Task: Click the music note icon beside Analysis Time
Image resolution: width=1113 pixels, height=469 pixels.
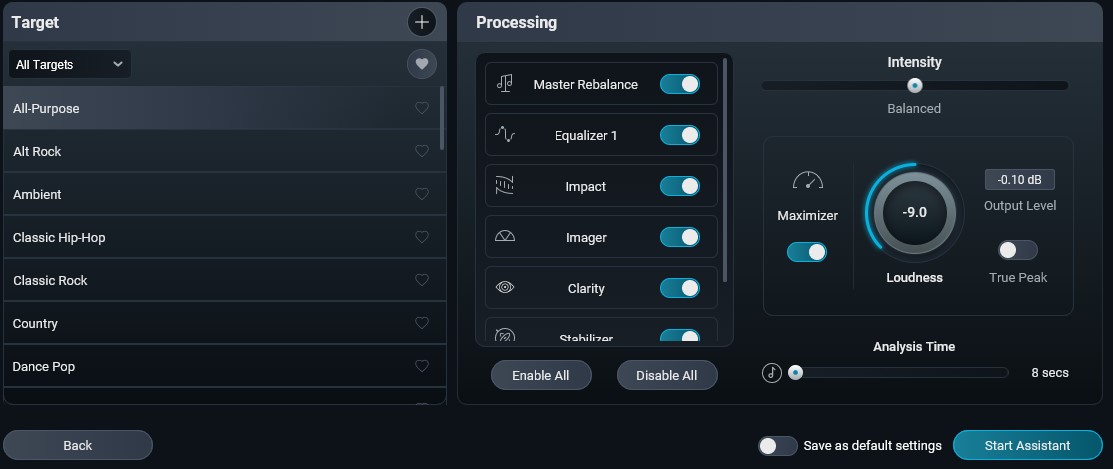Action: 772,373
